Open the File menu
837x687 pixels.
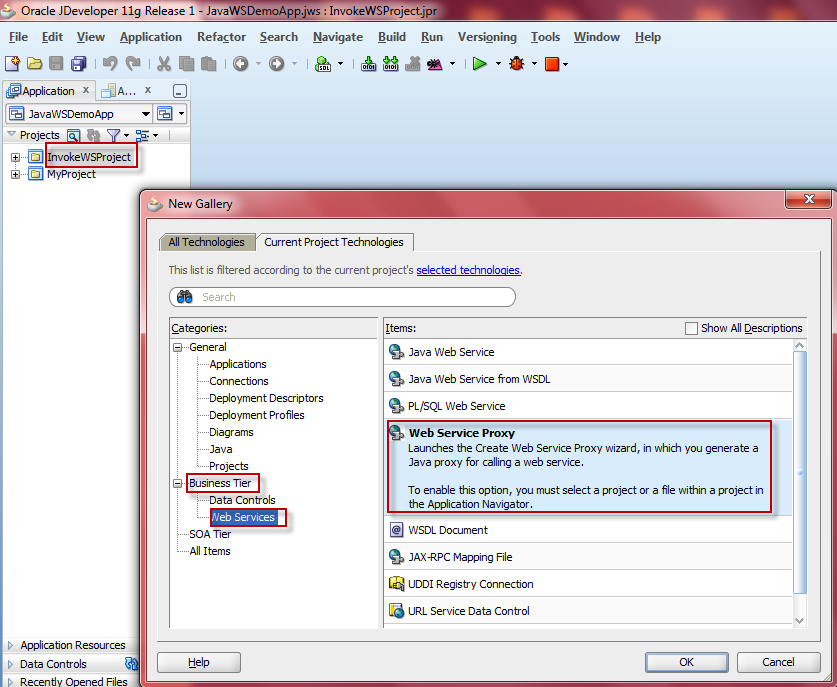pyautogui.click(x=18, y=37)
